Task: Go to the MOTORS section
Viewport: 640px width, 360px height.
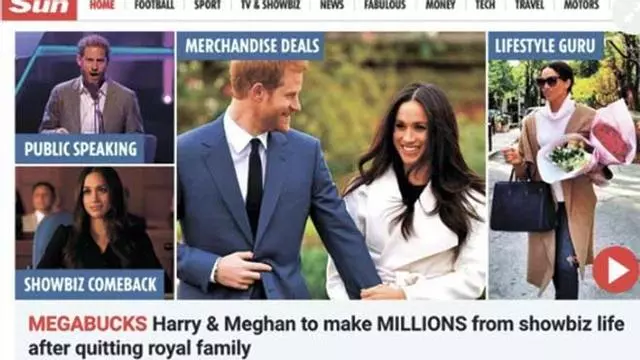Action: tap(581, 5)
